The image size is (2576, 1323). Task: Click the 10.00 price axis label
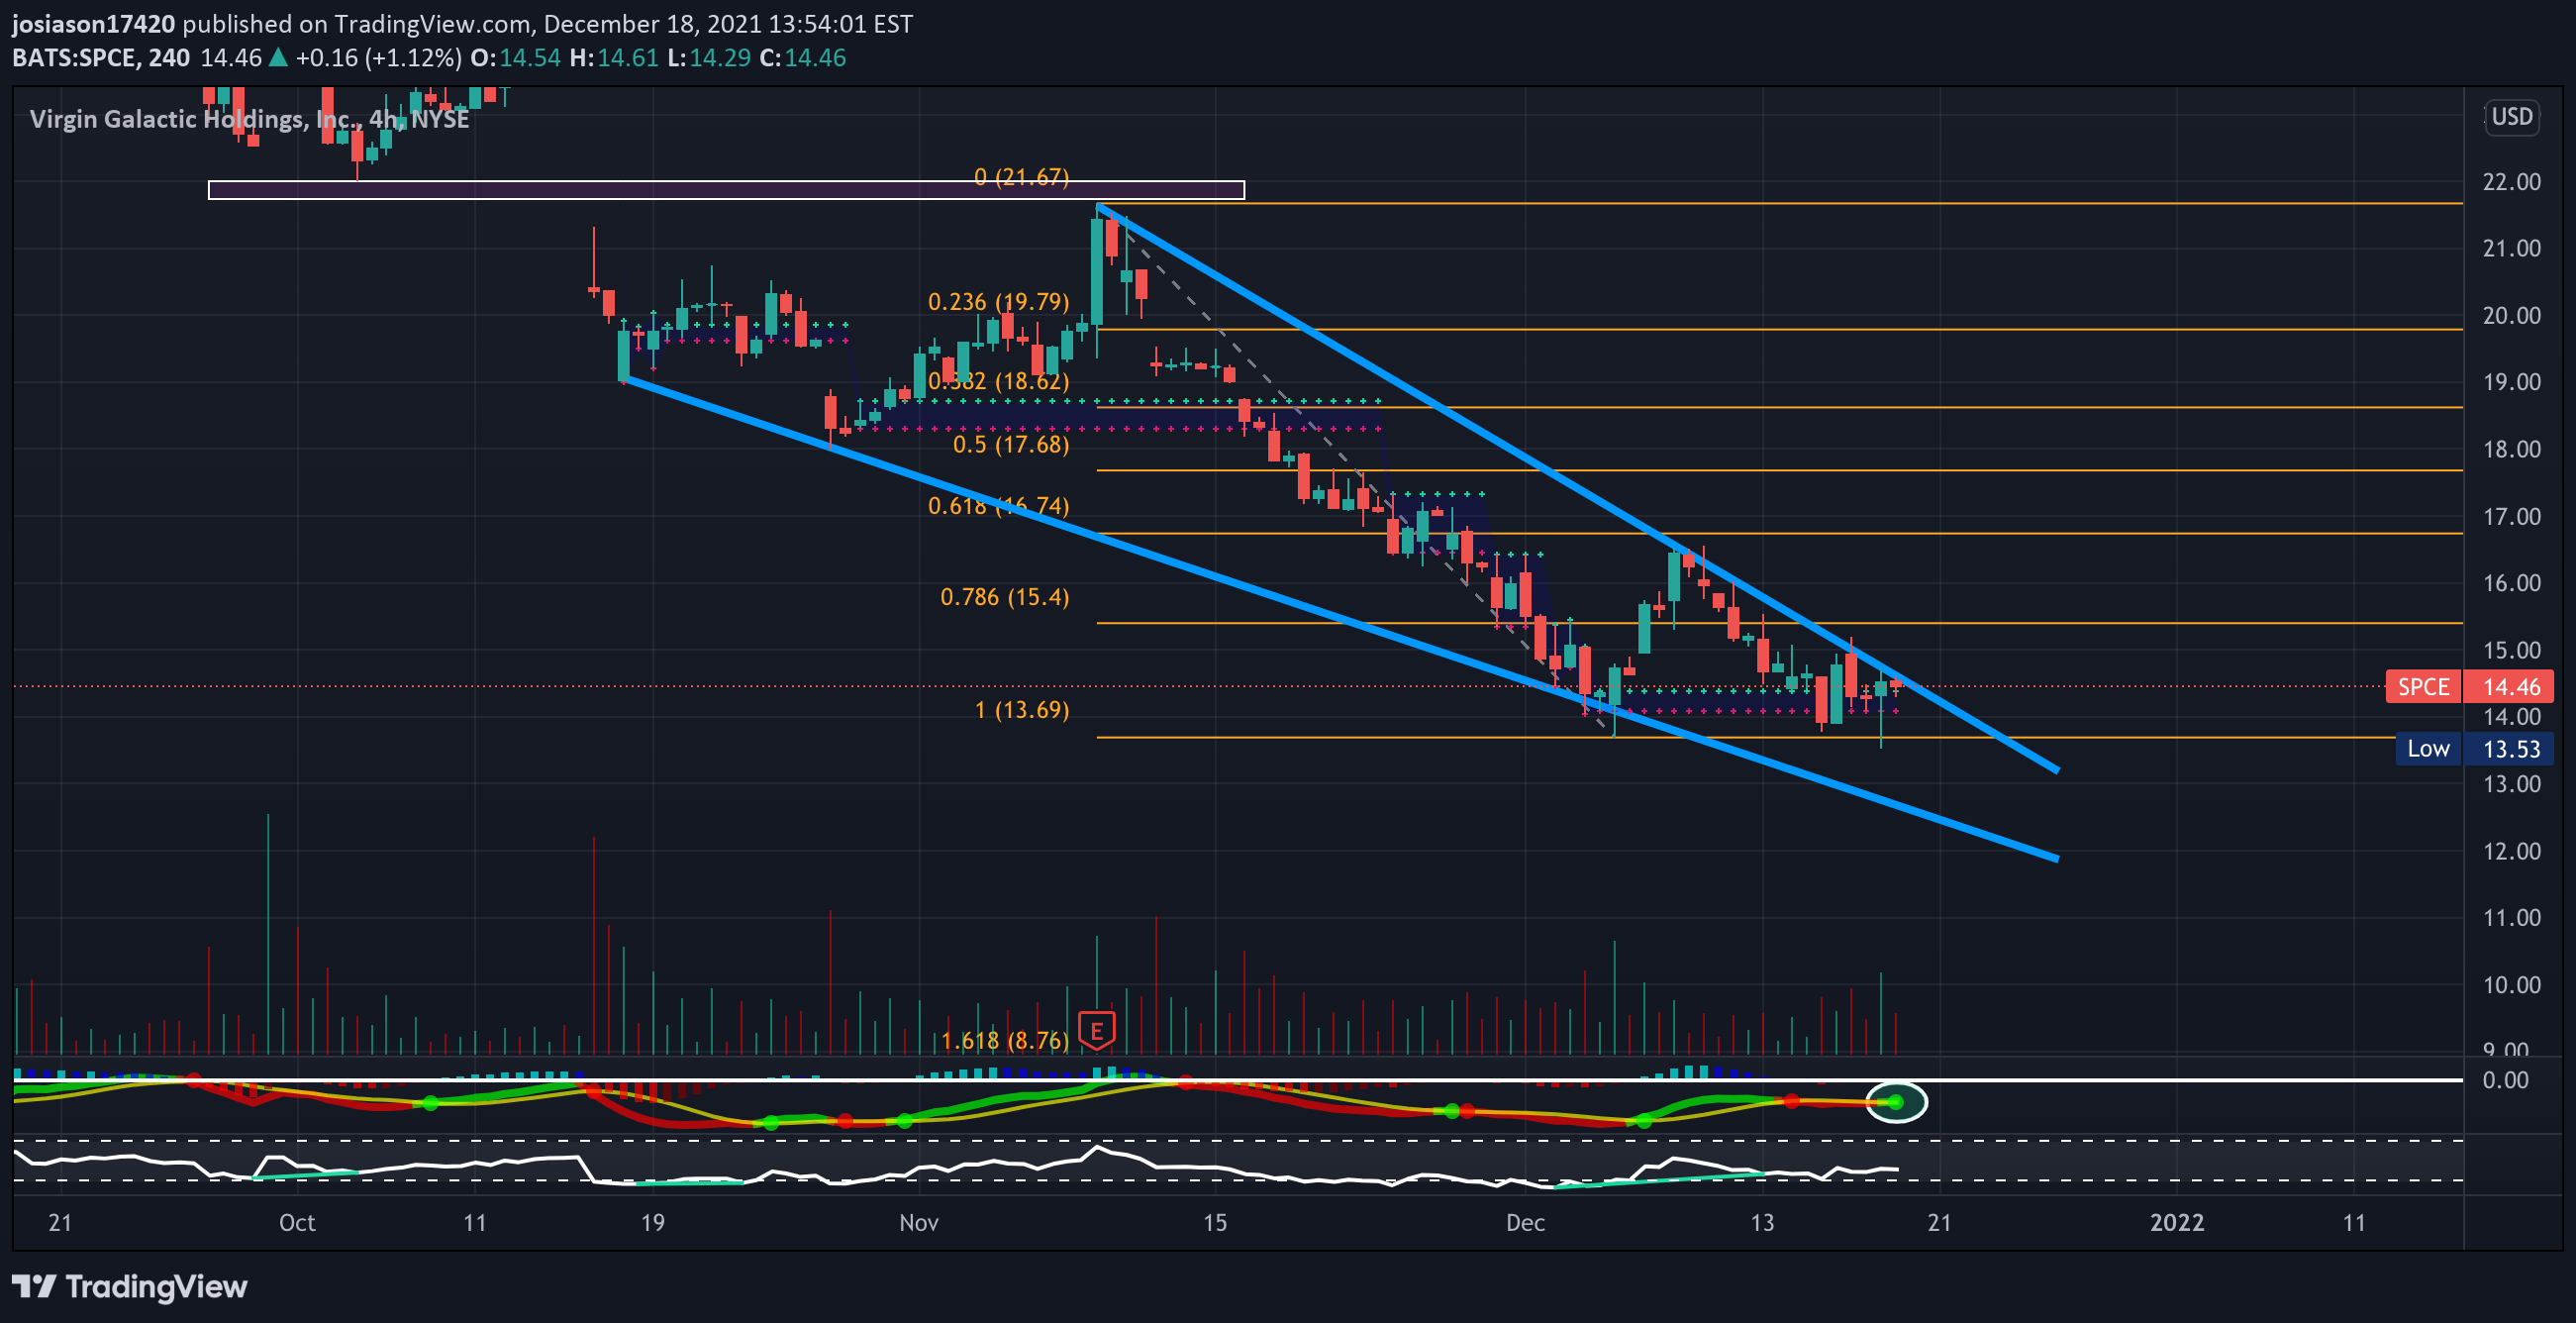click(2511, 985)
